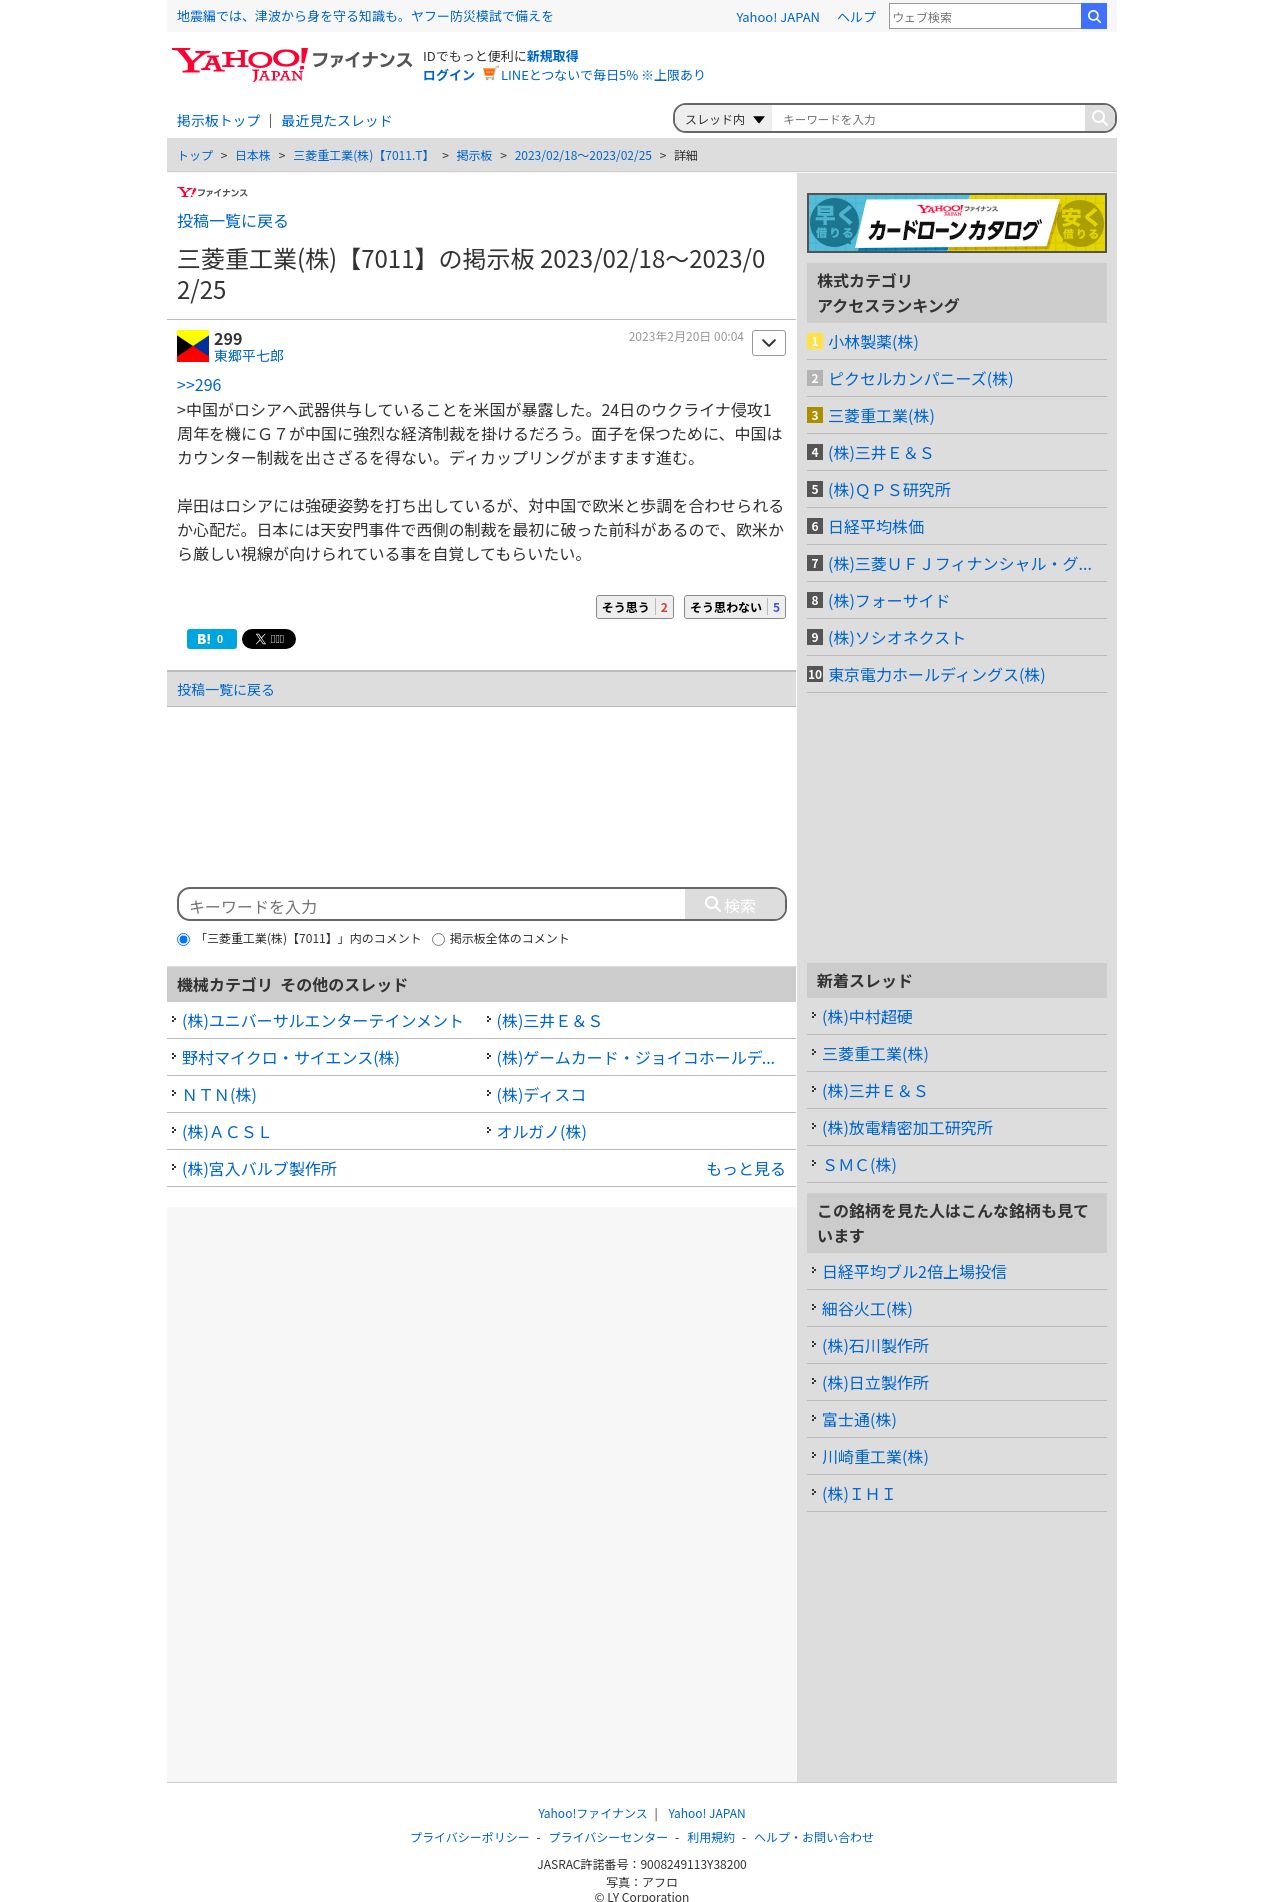Open ranking item ピクセルカンパニーズ(株)
This screenshot has width=1284, height=1902.
pyautogui.click(x=920, y=379)
